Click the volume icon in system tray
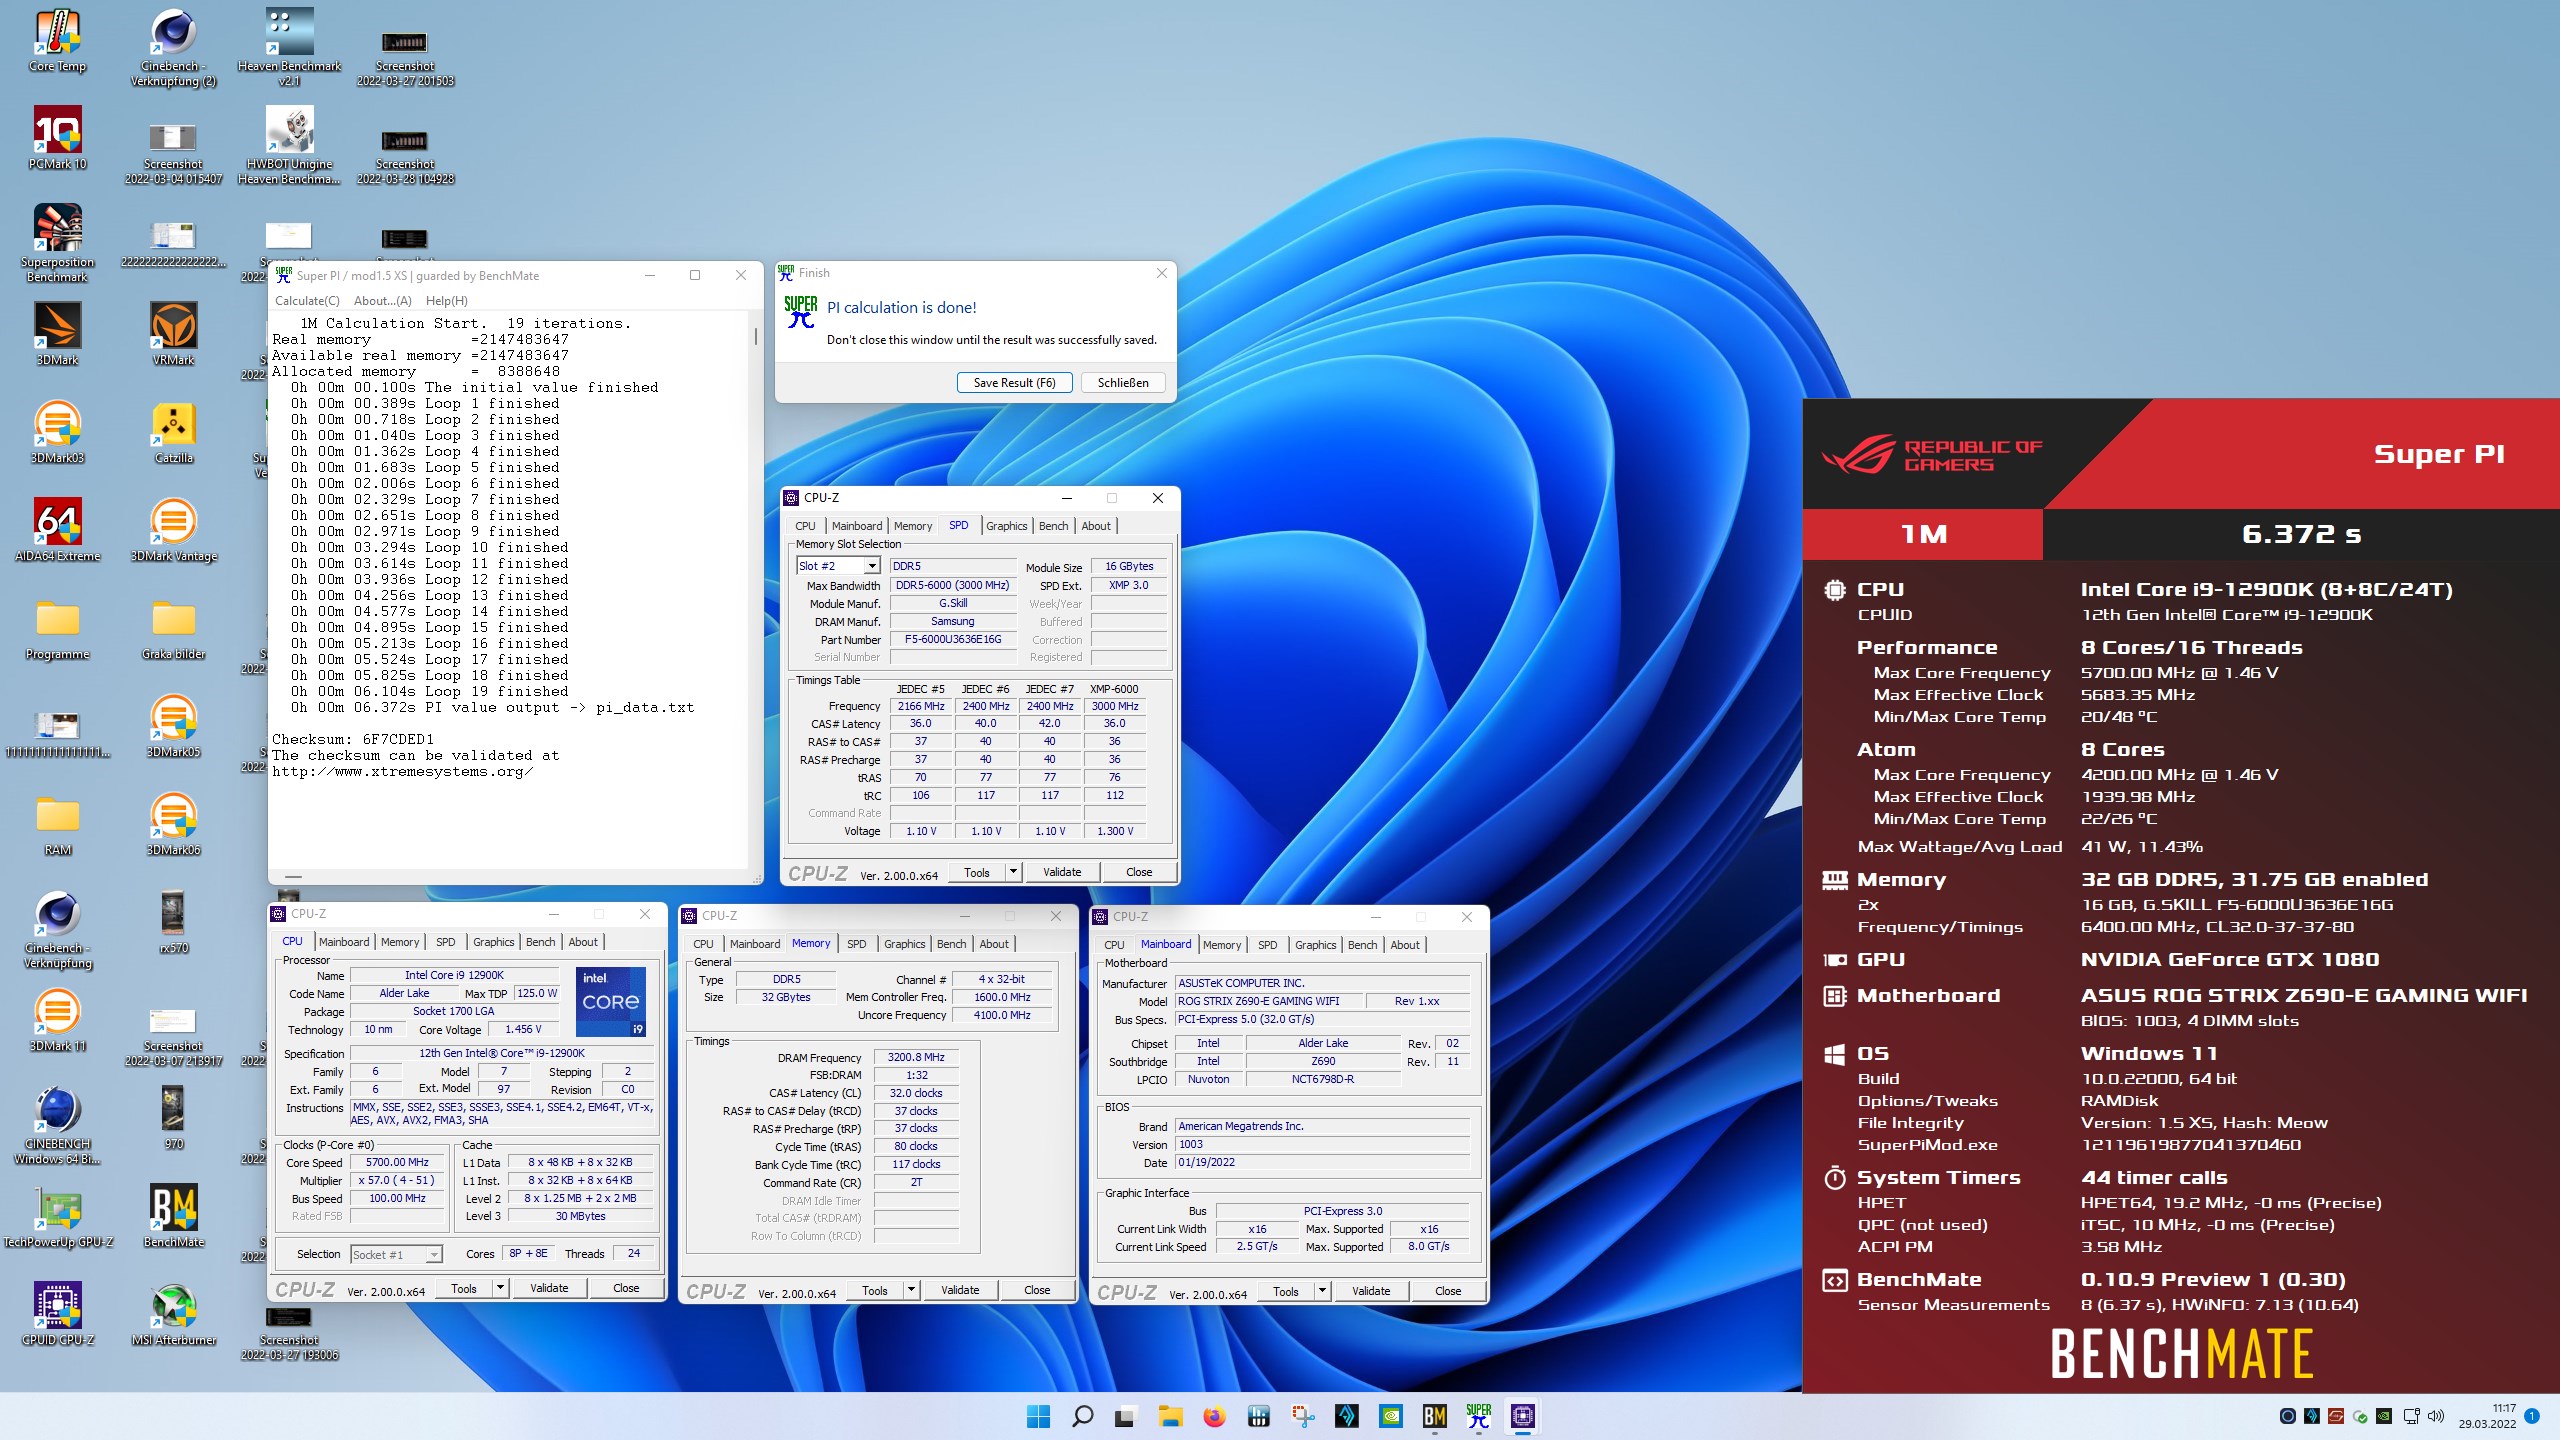 coord(2436,1416)
